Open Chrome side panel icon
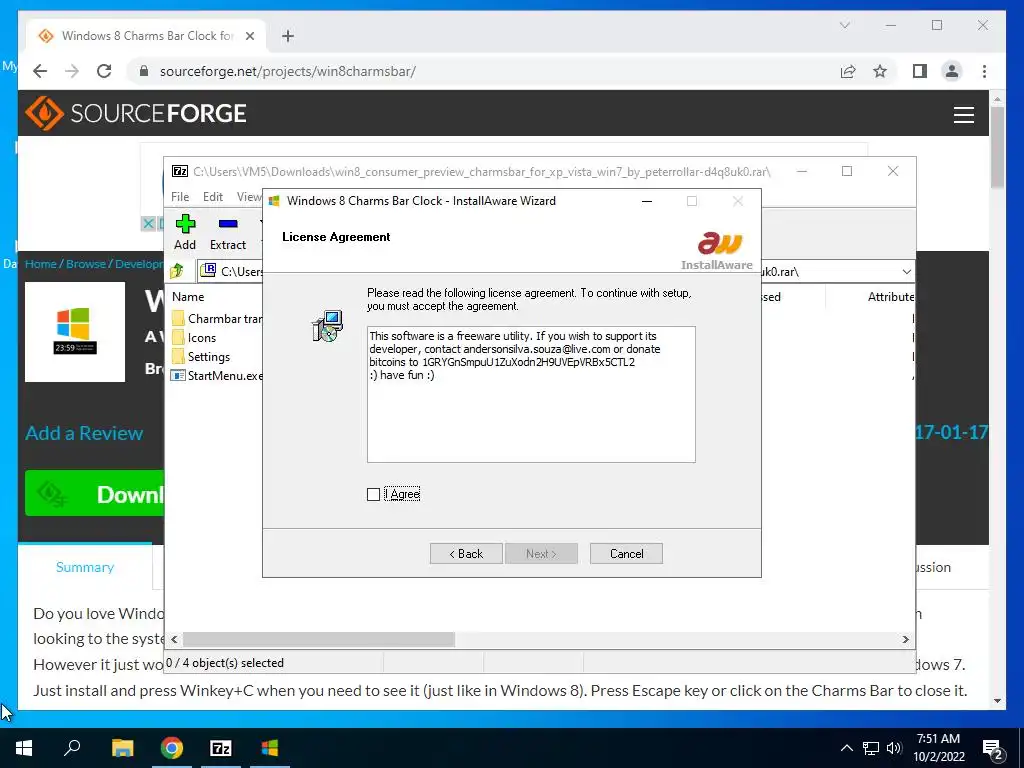This screenshot has width=1024, height=768. (920, 71)
